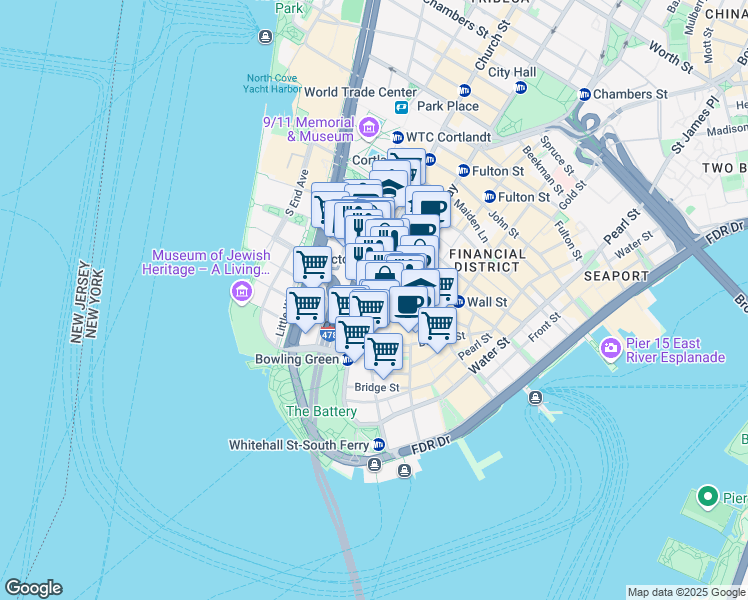Click the SEAPORT neighborhood label

coord(616,276)
